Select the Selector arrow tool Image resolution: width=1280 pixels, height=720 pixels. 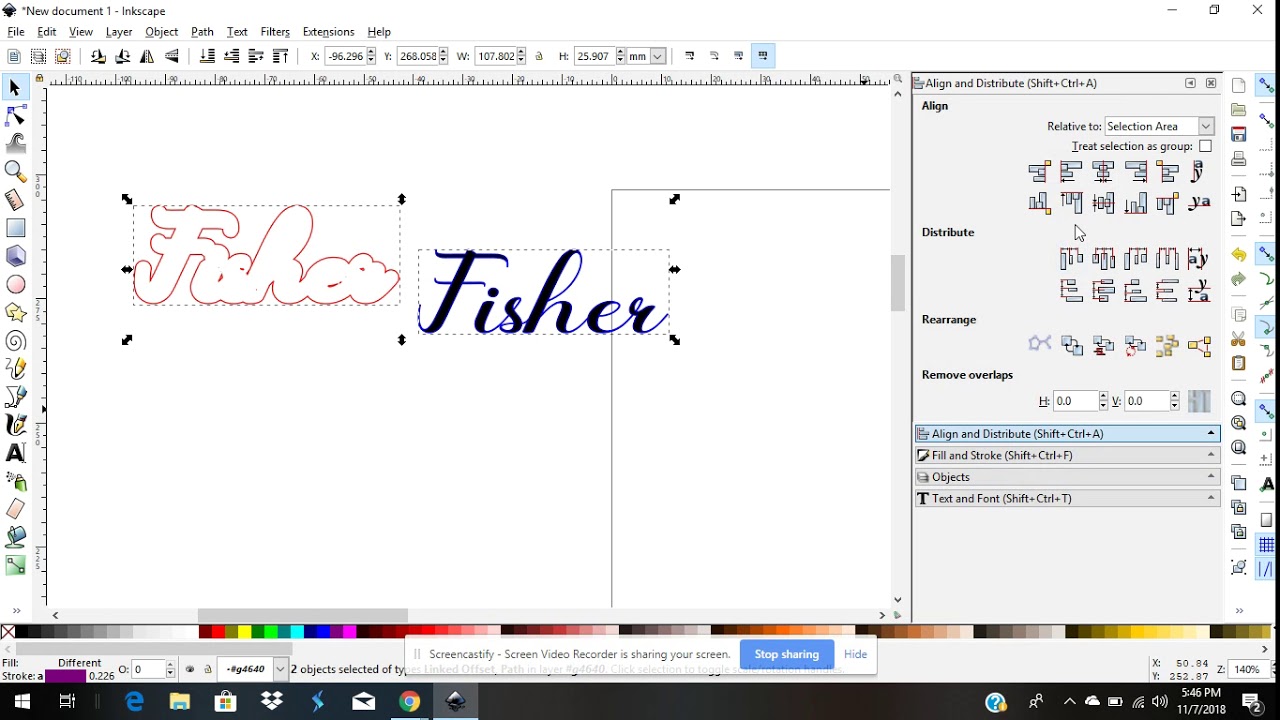click(x=15, y=88)
